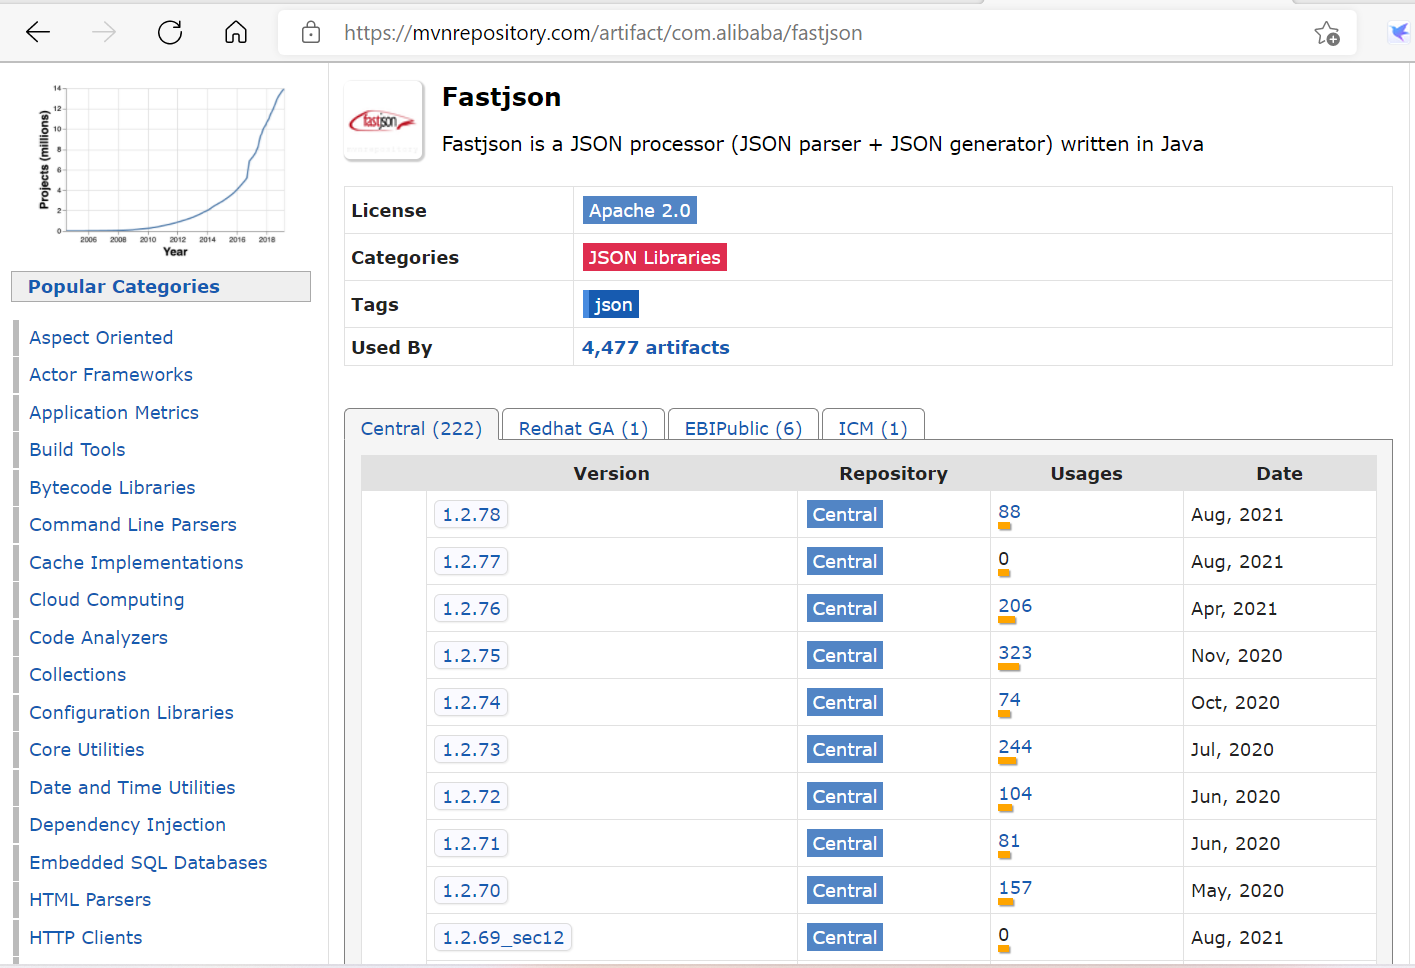Open Cache Implementations category
Viewport: 1415px width, 968px height.
click(136, 562)
